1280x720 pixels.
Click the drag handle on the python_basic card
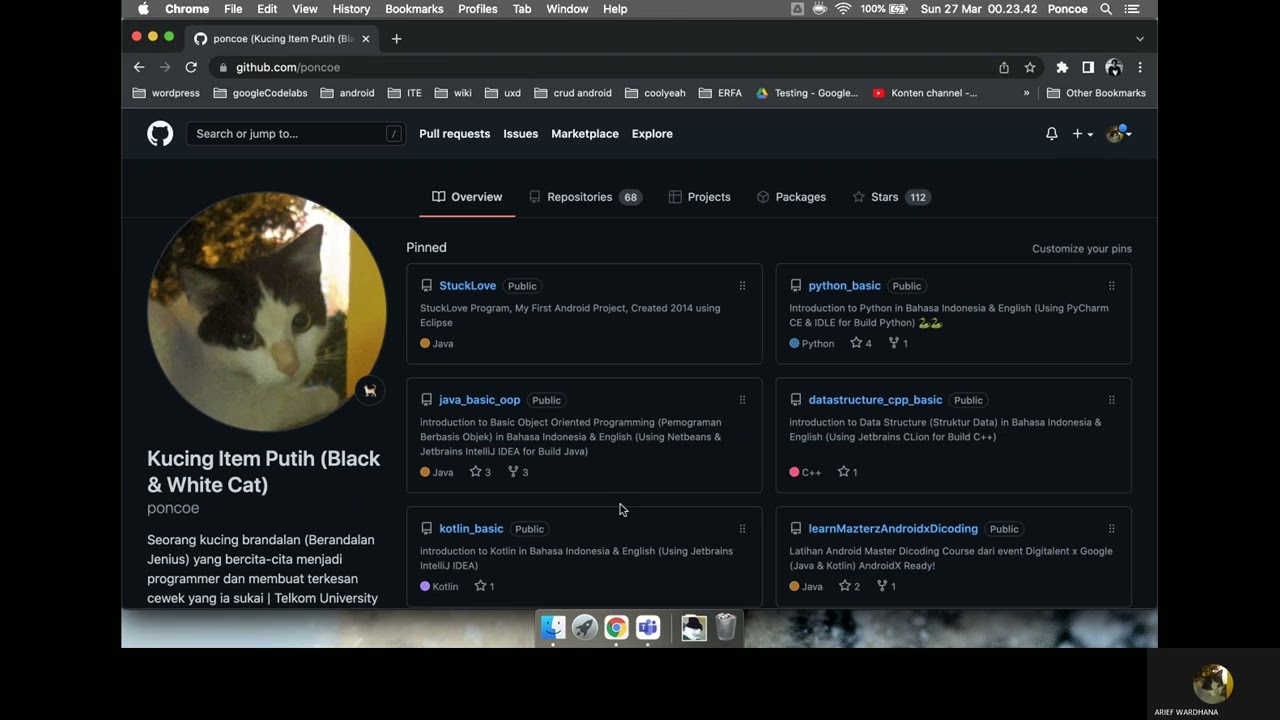point(1111,286)
